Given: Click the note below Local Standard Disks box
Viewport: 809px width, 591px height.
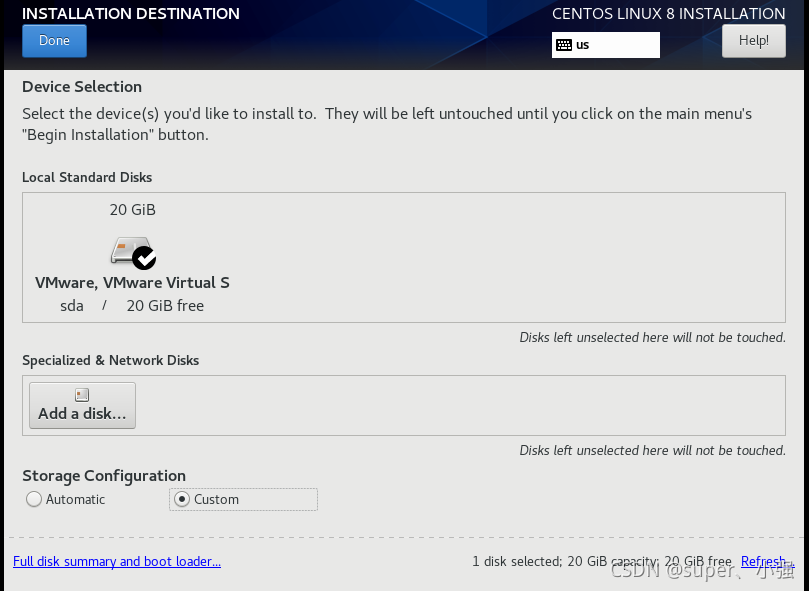Looking at the screenshot, I should [x=652, y=338].
